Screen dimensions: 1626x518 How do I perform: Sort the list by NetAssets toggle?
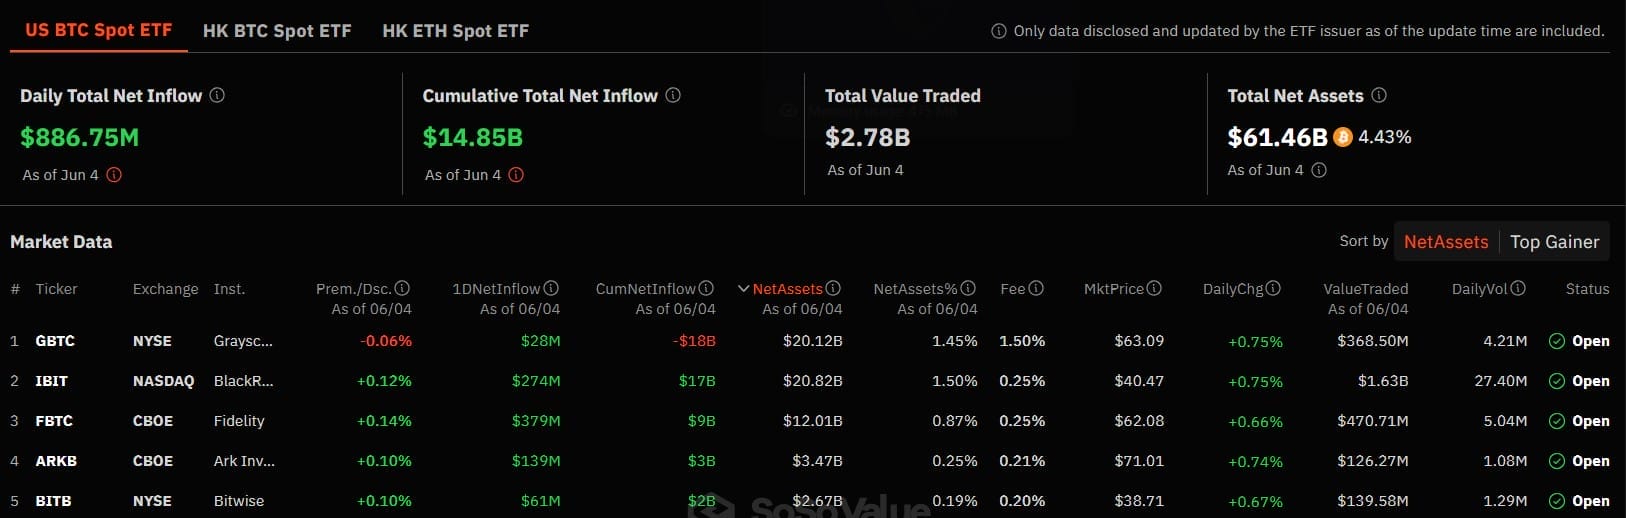pyautogui.click(x=1445, y=241)
